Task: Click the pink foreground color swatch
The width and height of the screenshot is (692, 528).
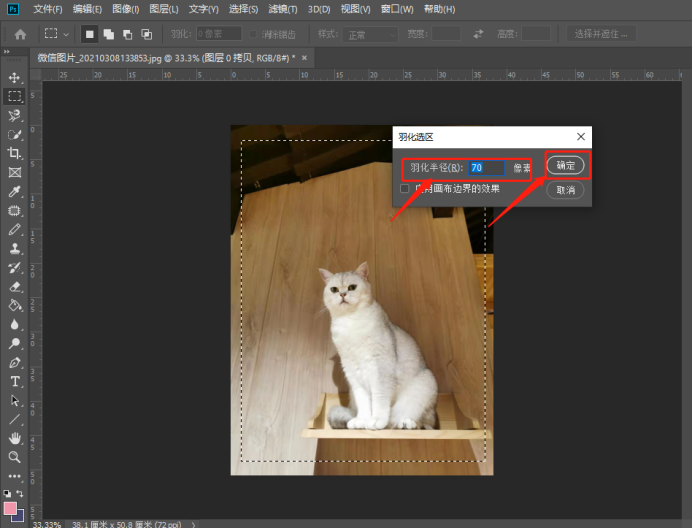Action: pos(10,508)
